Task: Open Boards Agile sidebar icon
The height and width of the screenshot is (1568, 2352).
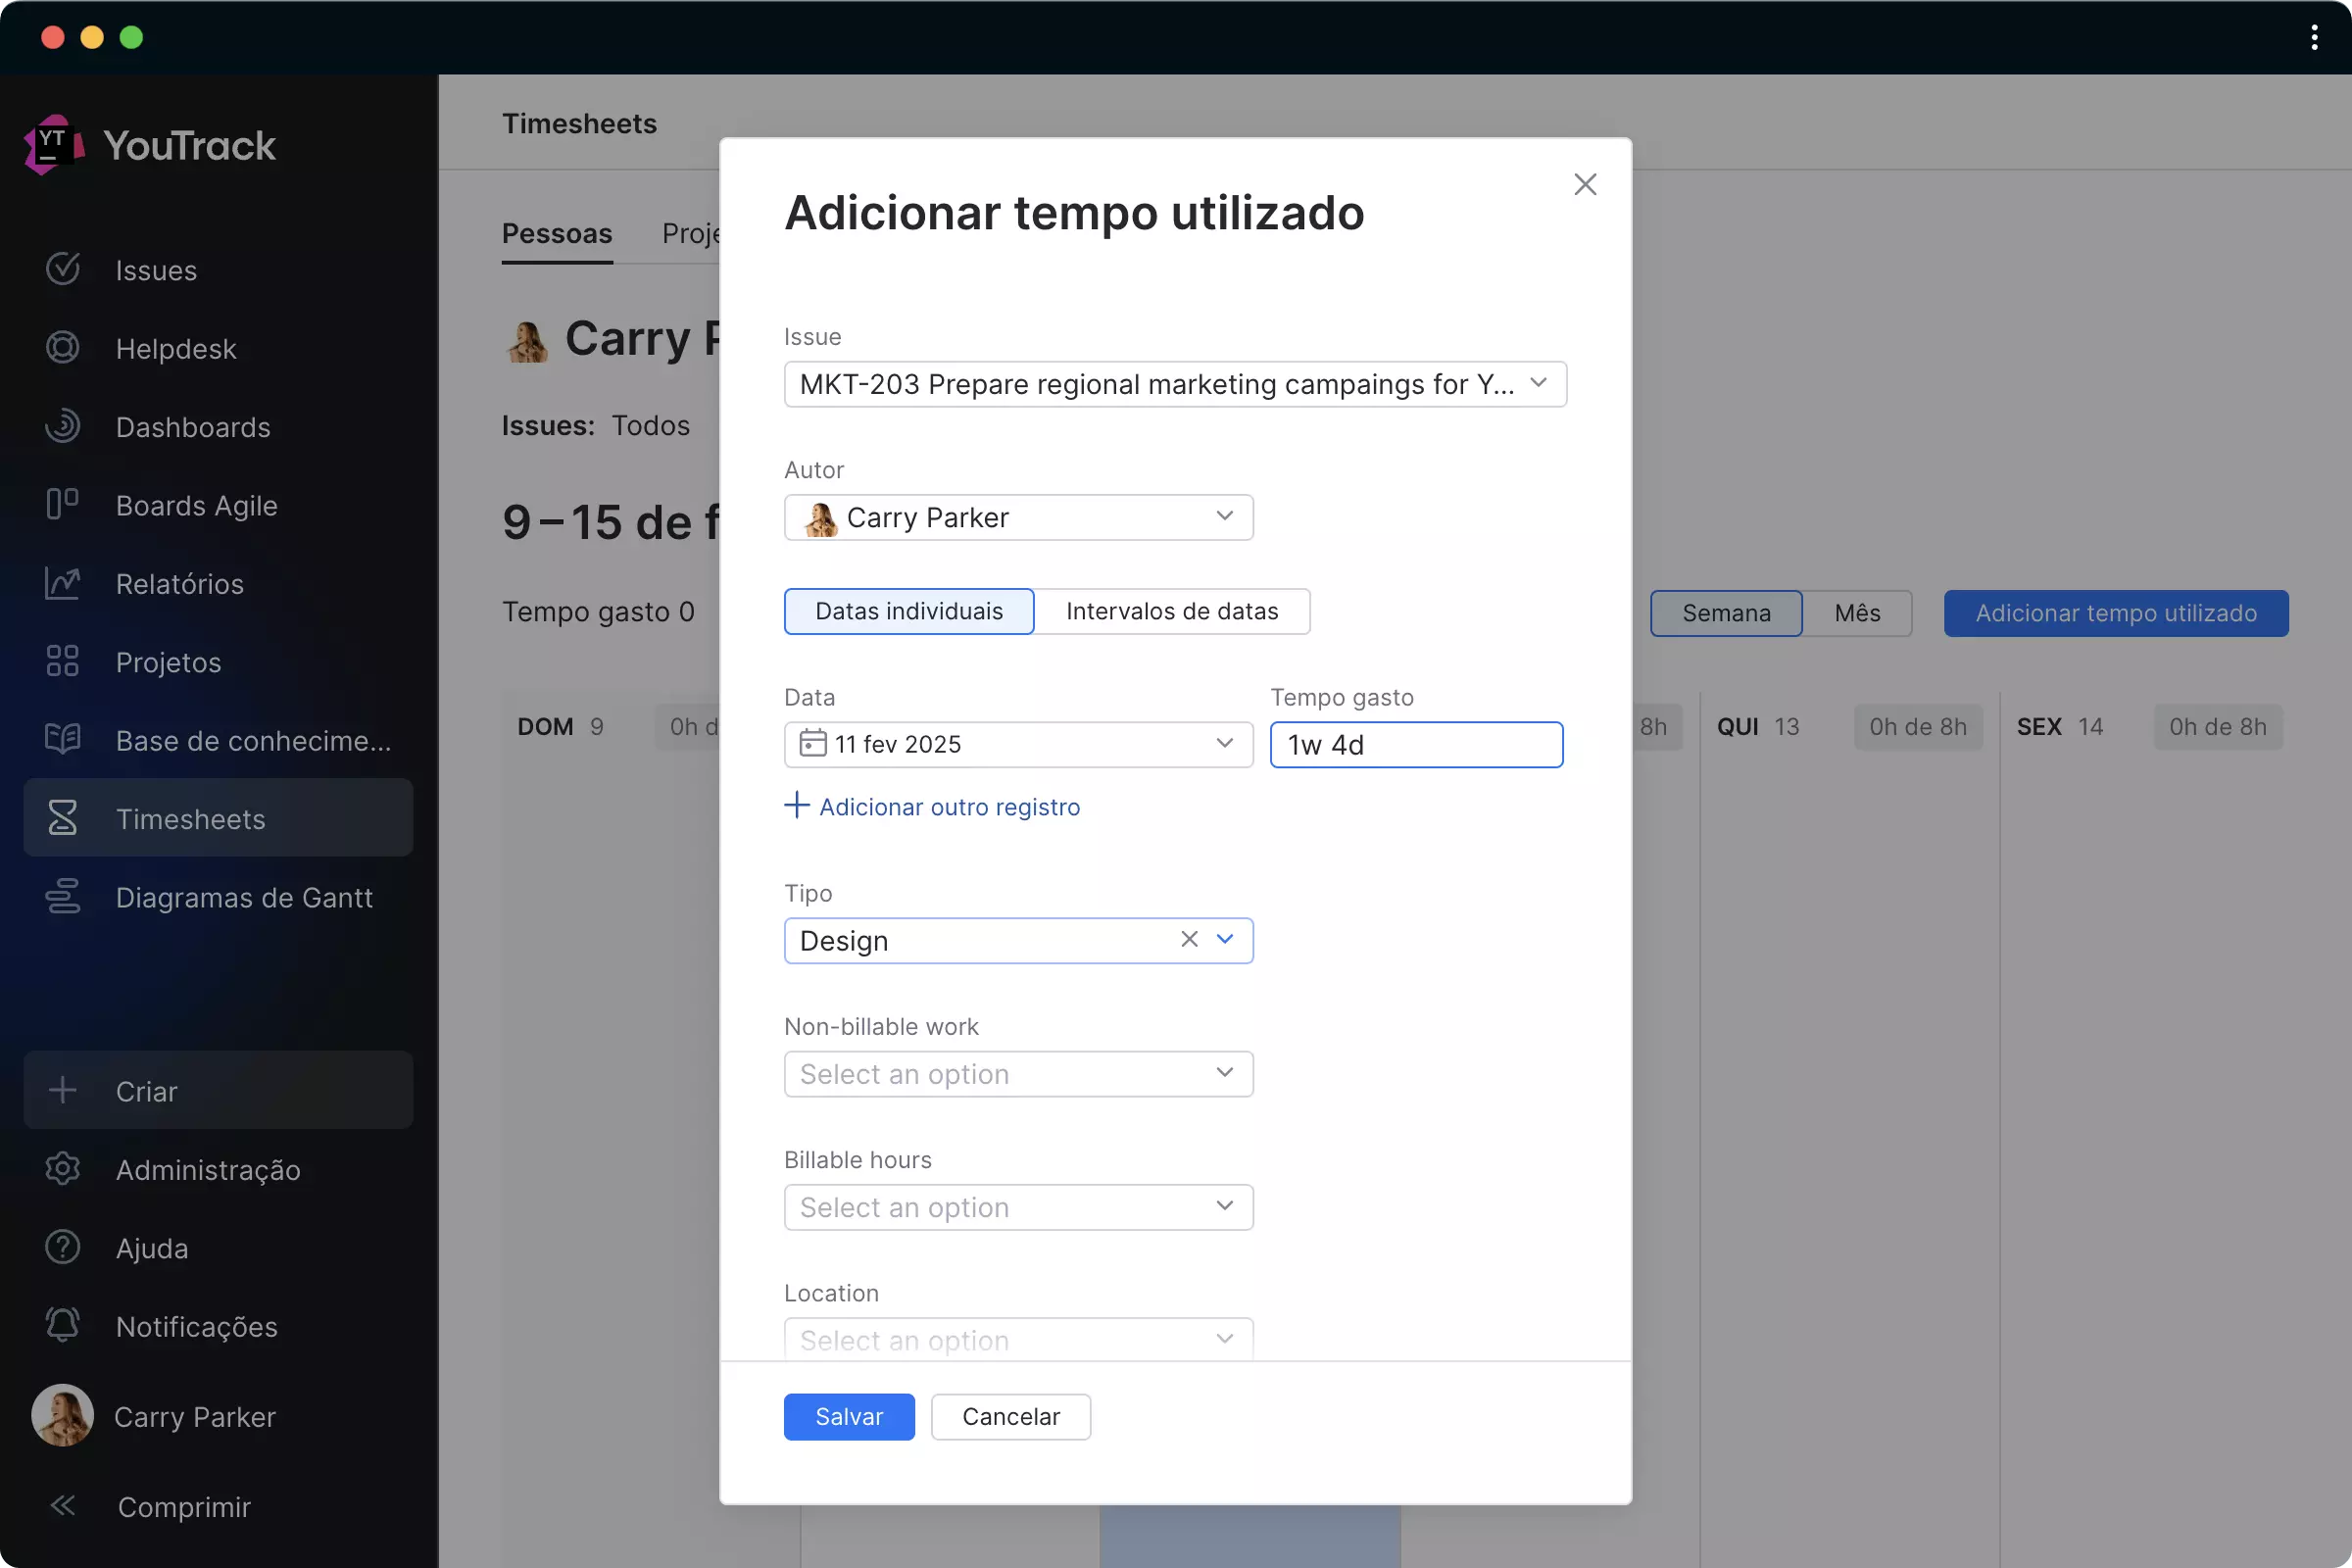Action: [62, 504]
